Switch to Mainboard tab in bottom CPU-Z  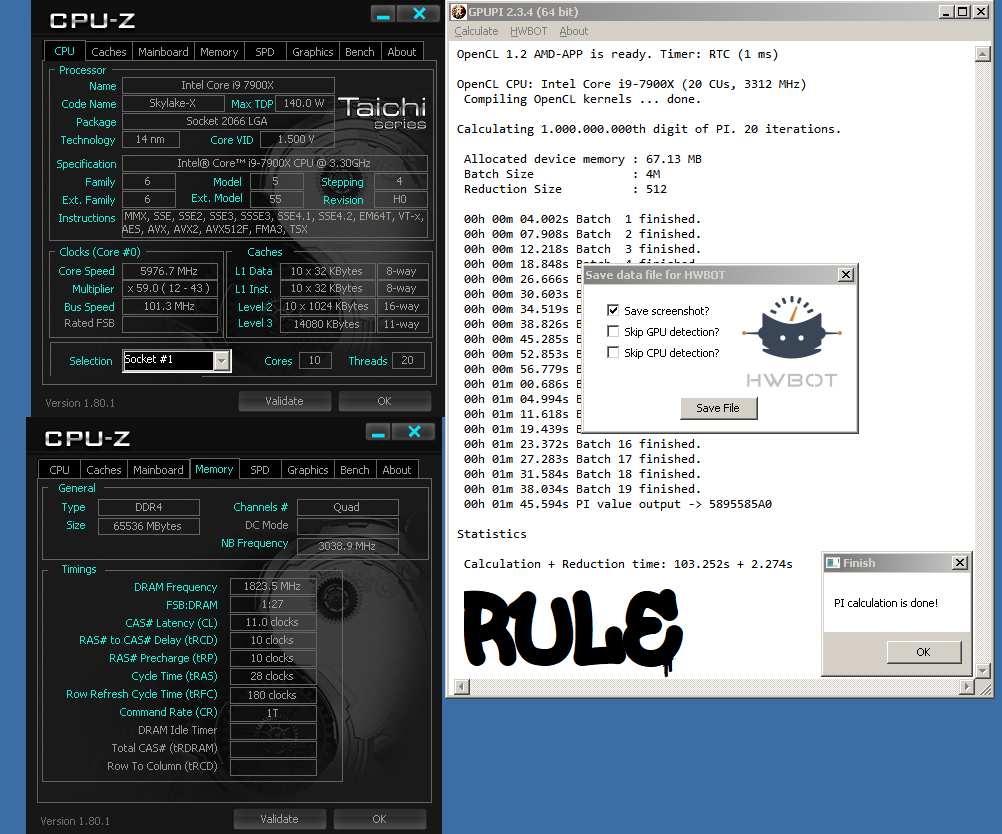click(x=158, y=470)
